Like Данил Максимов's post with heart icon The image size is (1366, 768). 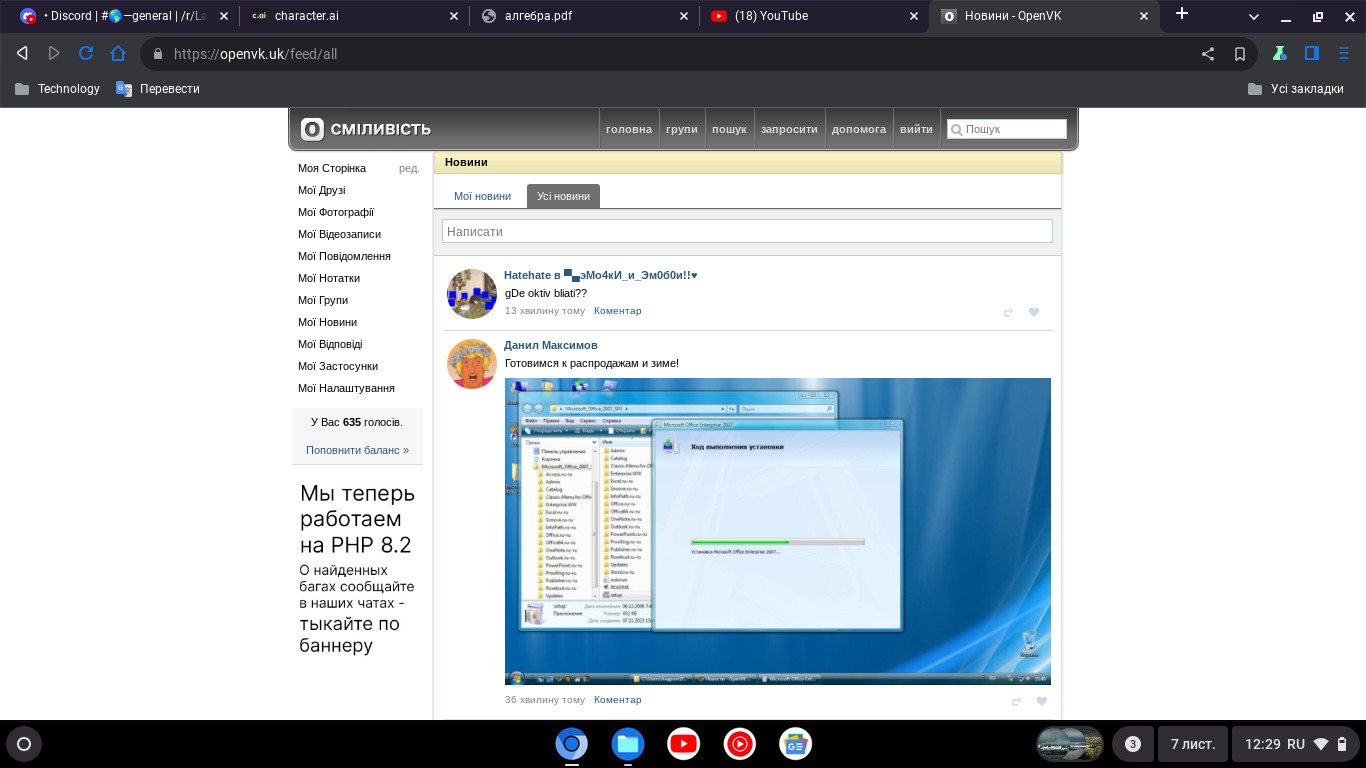1041,701
